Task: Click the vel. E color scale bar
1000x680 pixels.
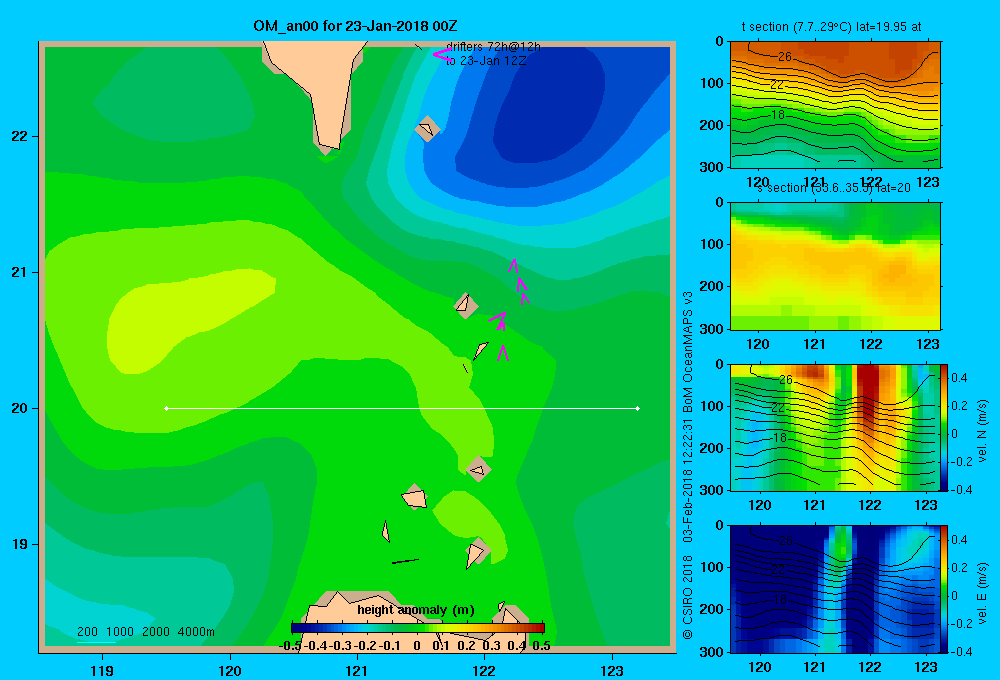Action: point(945,589)
